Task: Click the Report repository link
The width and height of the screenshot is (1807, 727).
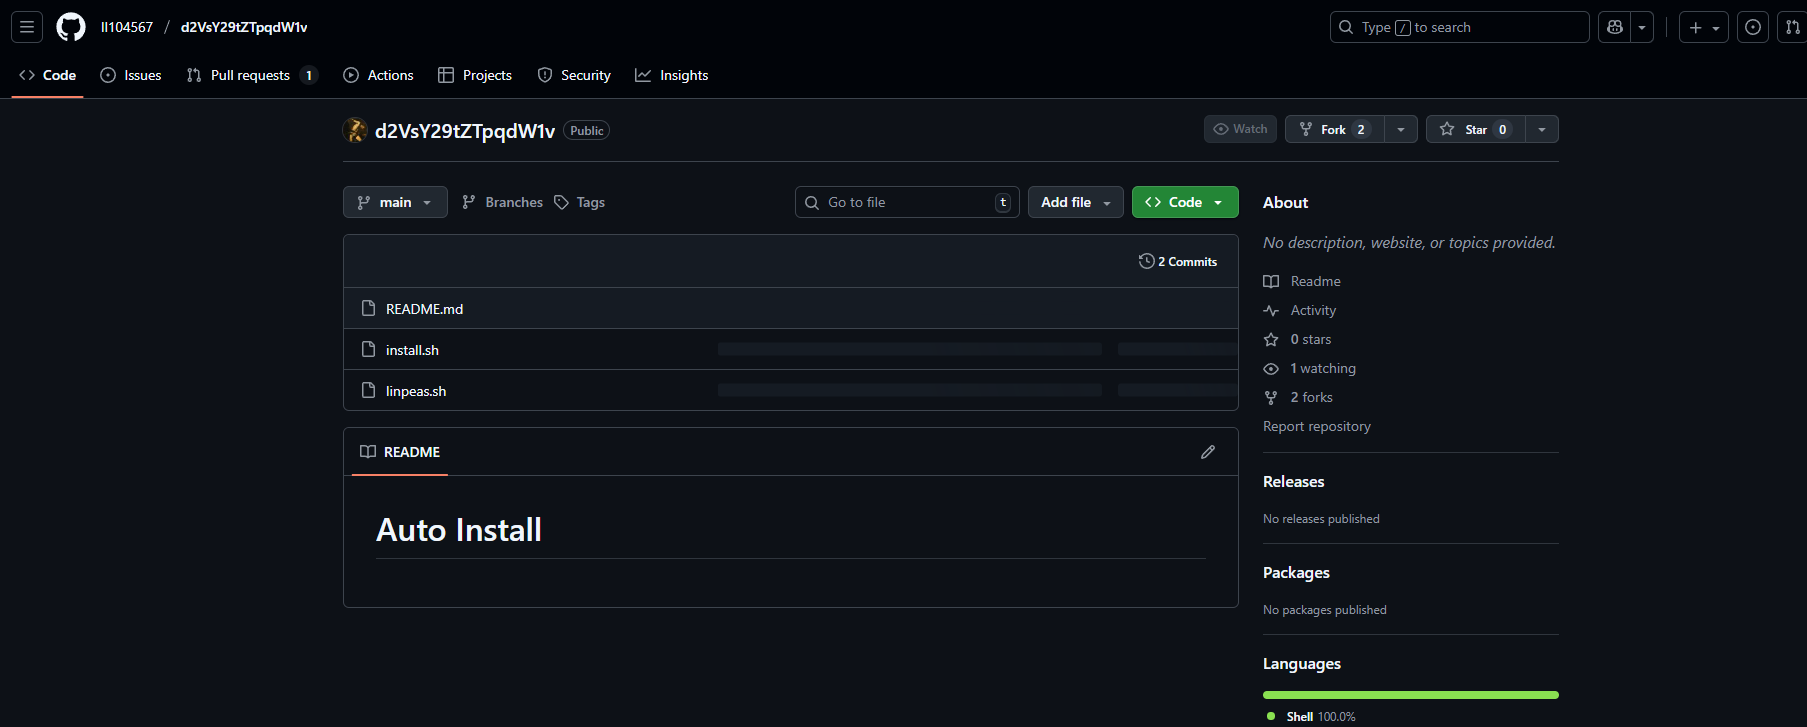Action: point(1316,426)
